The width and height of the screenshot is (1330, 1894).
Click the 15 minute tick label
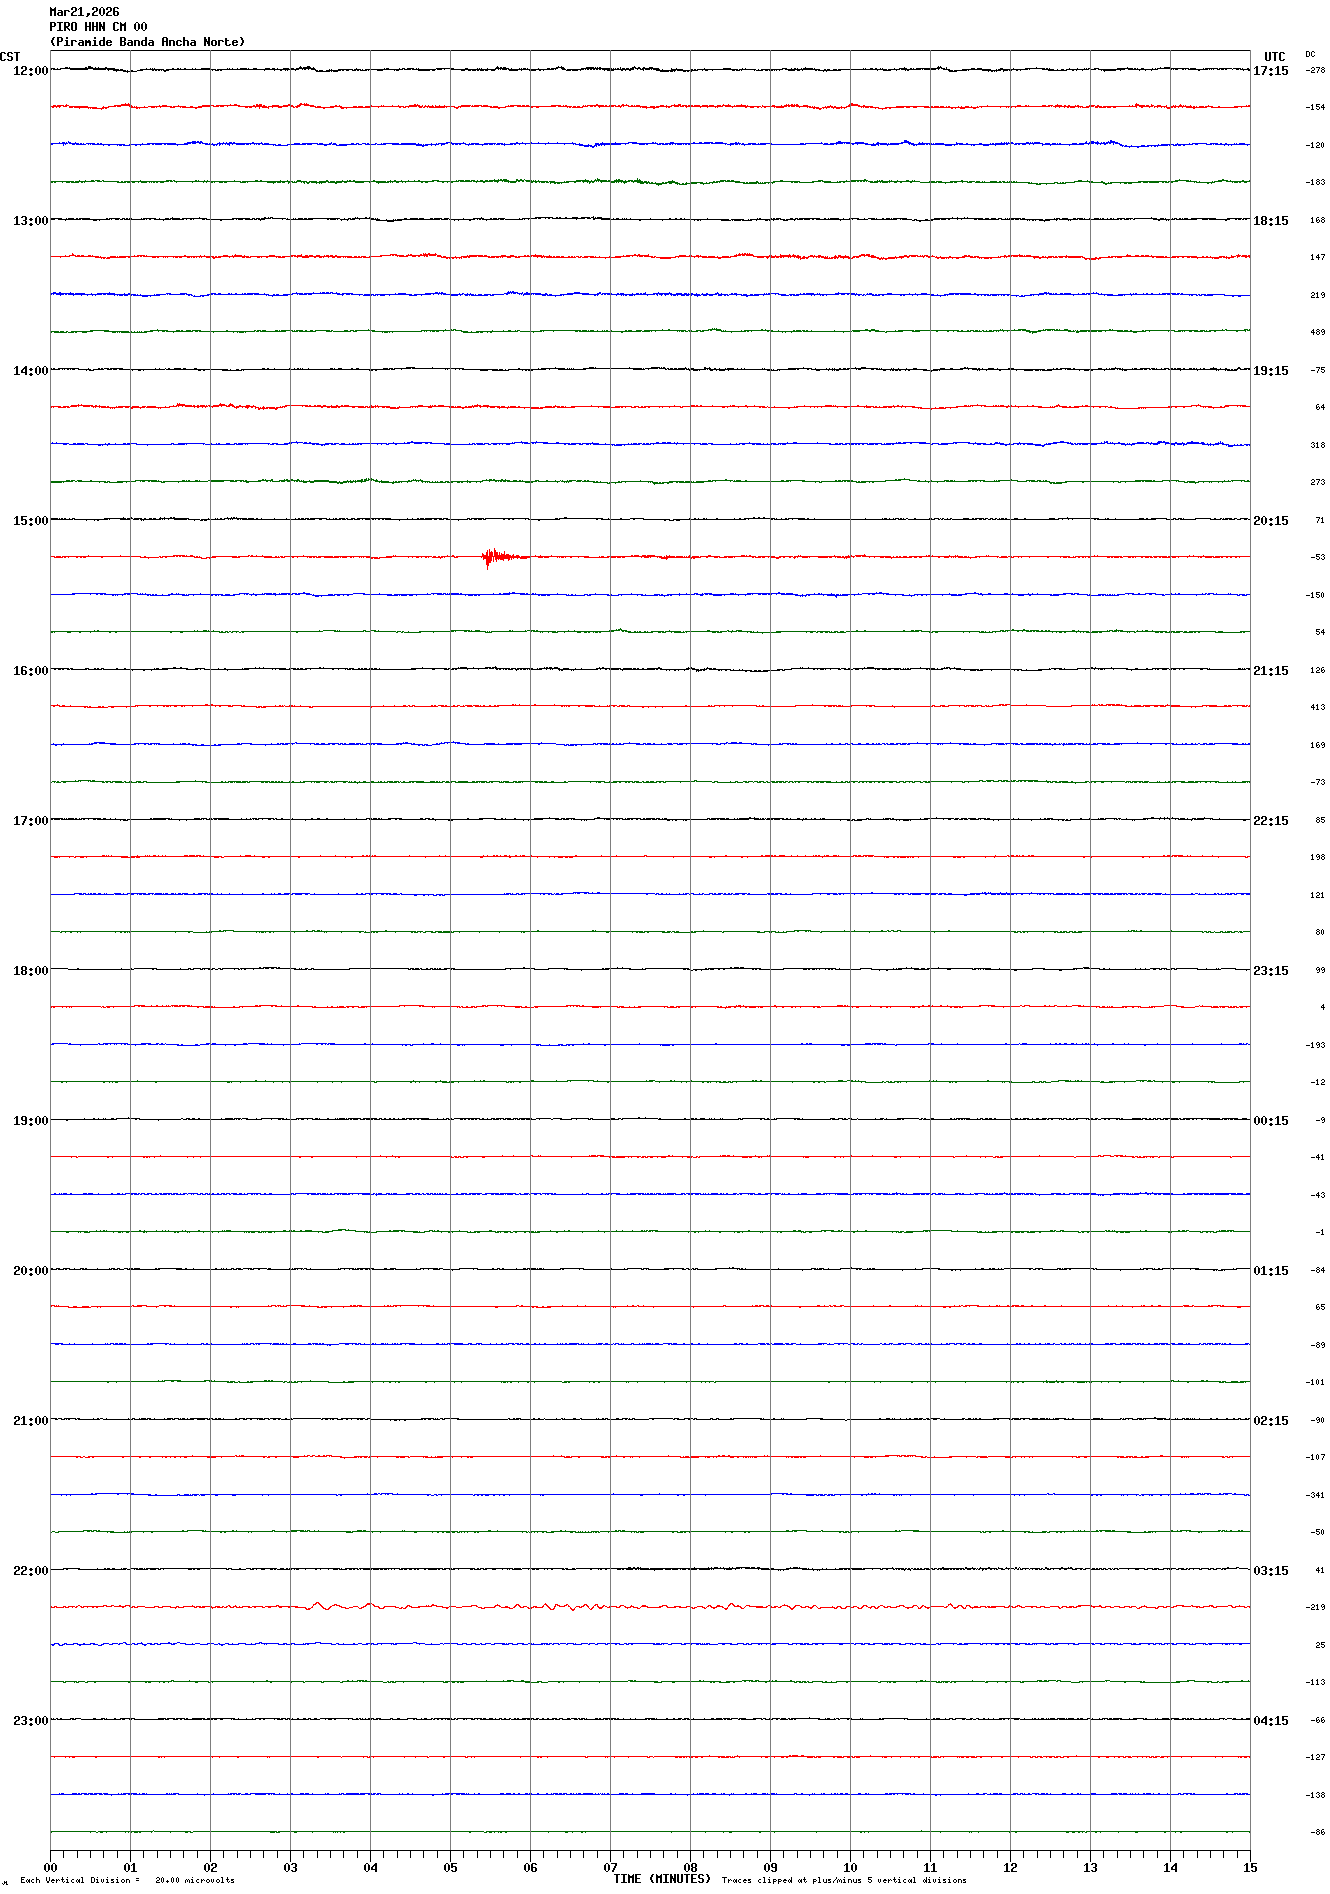tap(1249, 1867)
